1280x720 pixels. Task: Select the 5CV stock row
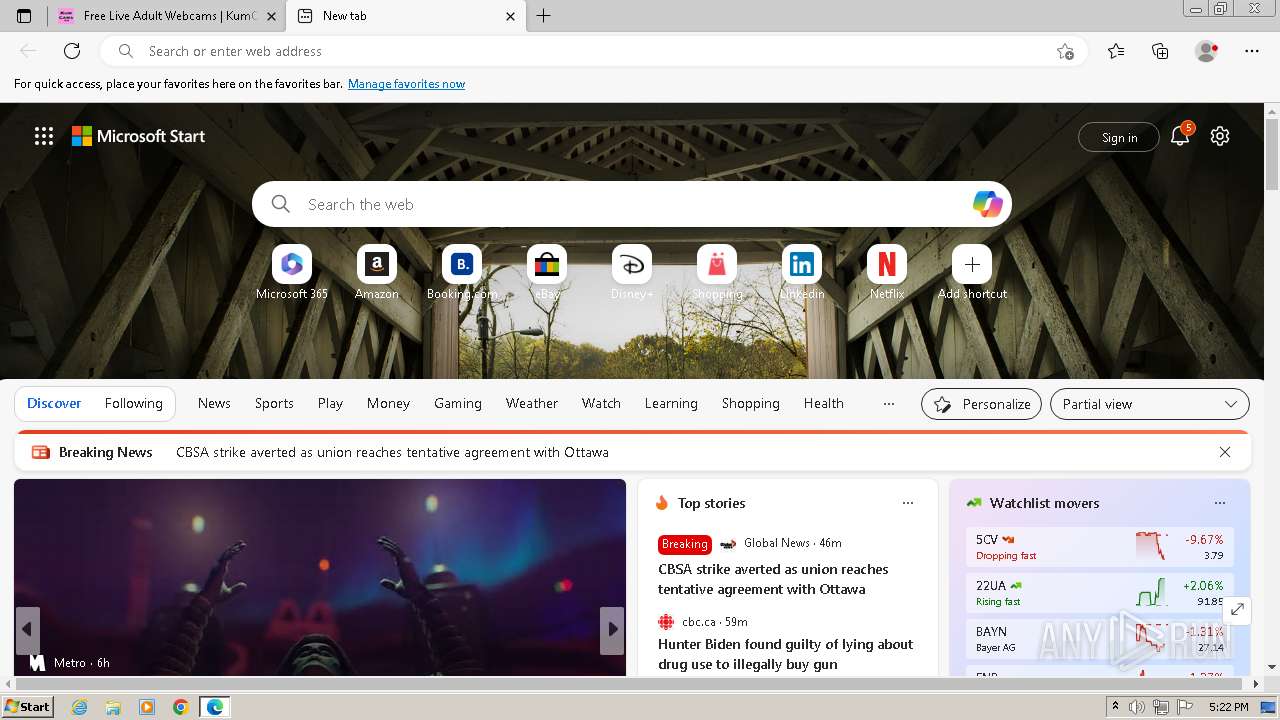coord(1100,547)
